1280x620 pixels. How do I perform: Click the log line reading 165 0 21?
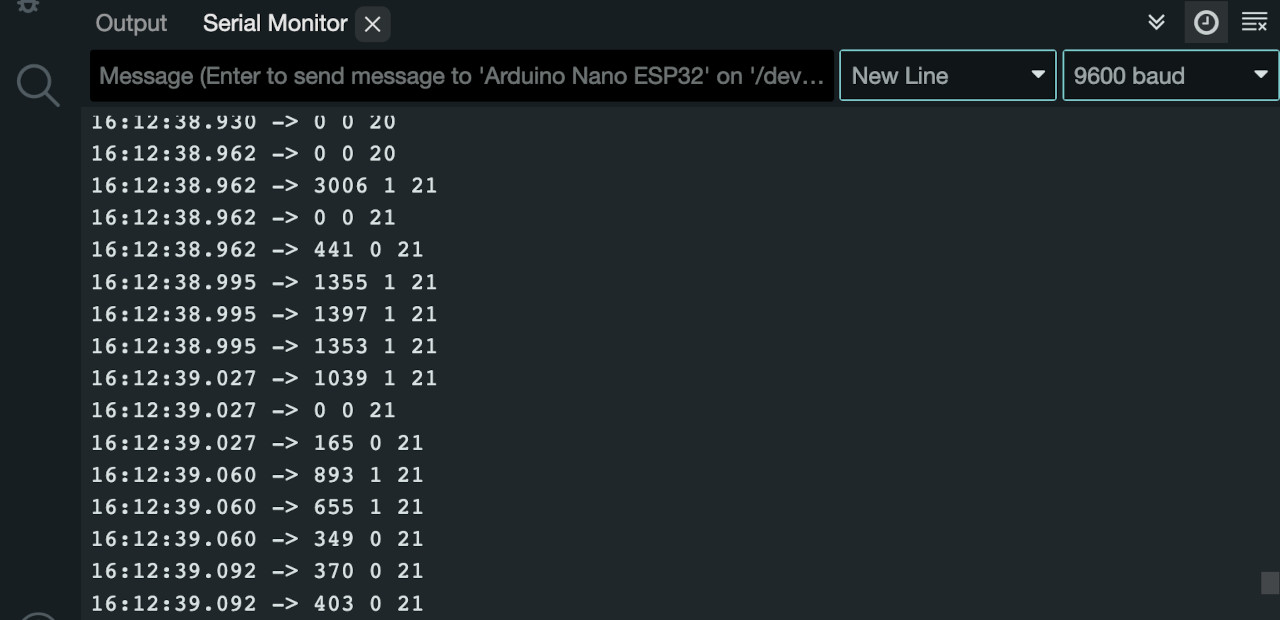(257, 443)
